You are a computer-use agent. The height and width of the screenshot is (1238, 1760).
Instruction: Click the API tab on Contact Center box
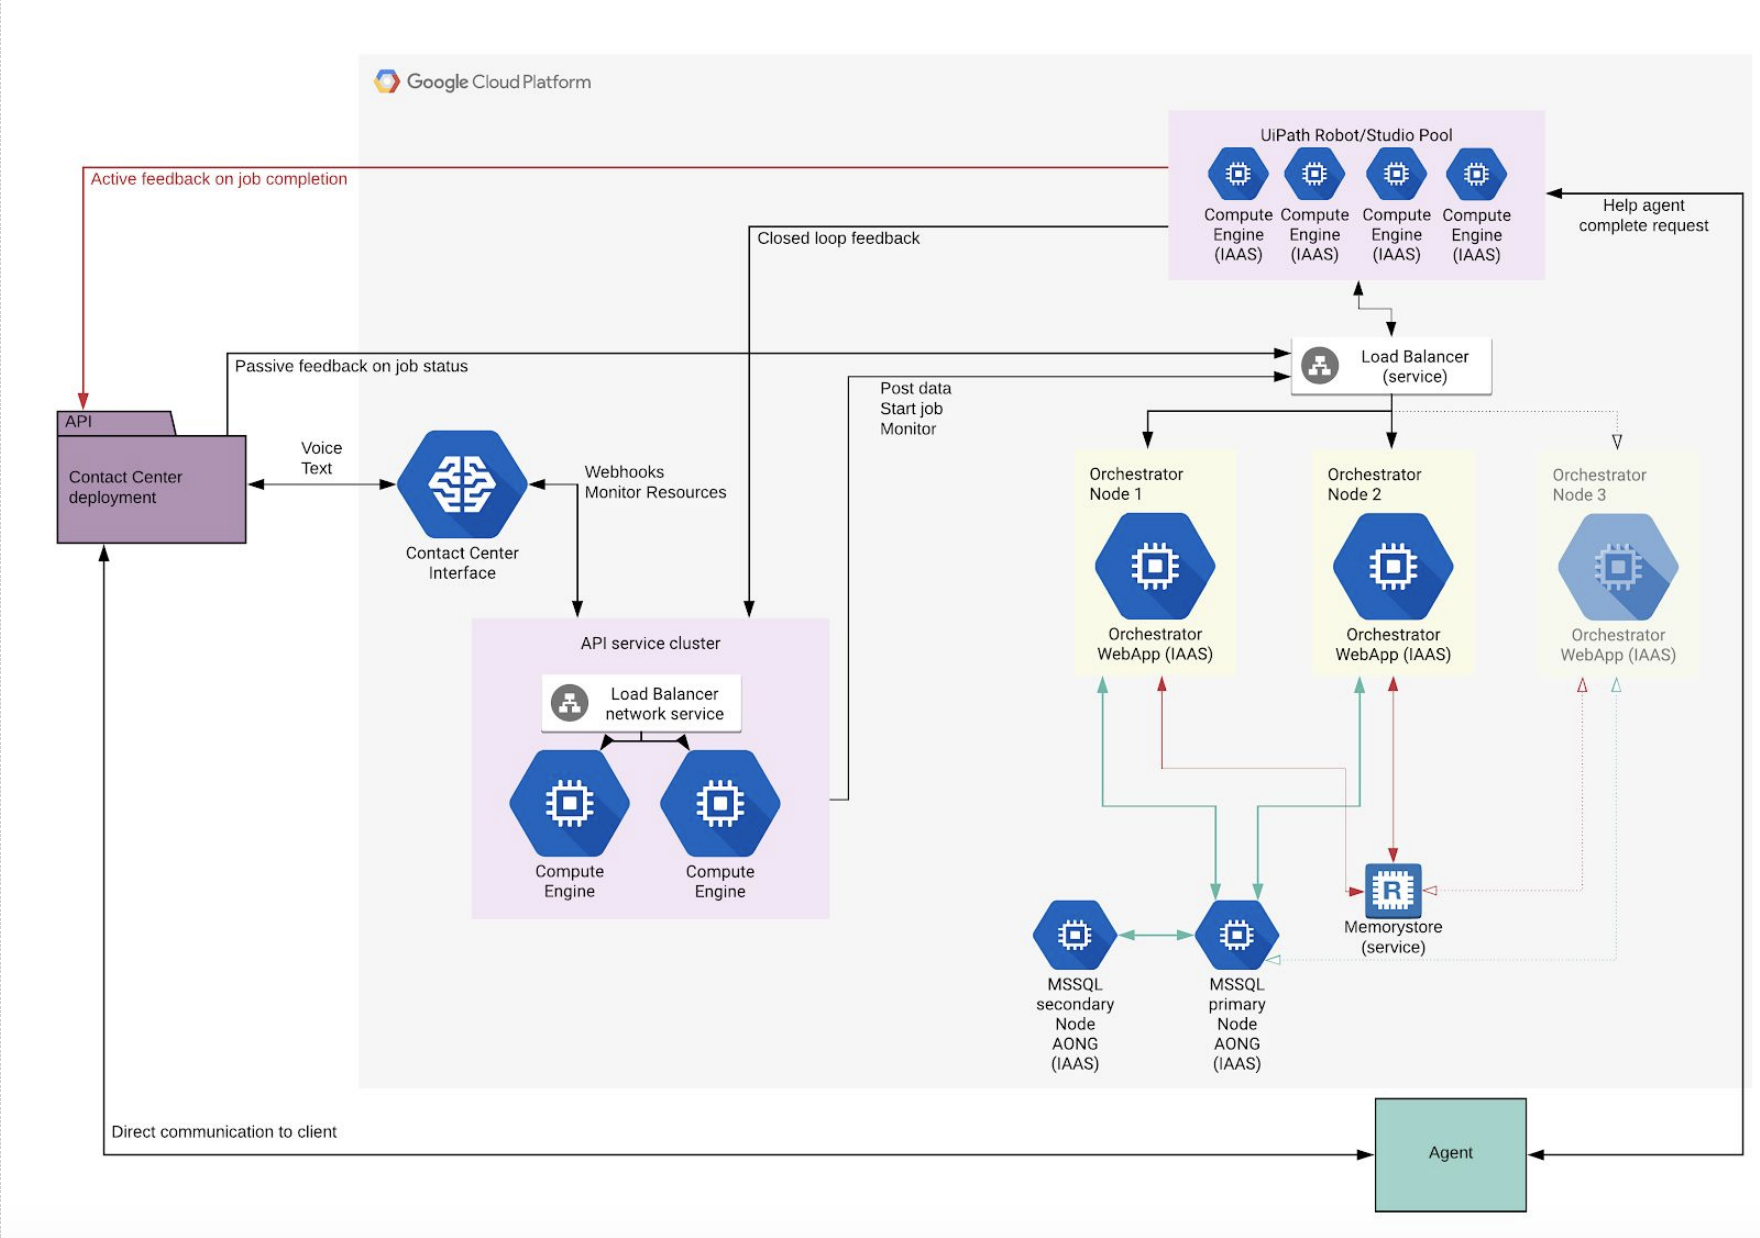pos(116,422)
